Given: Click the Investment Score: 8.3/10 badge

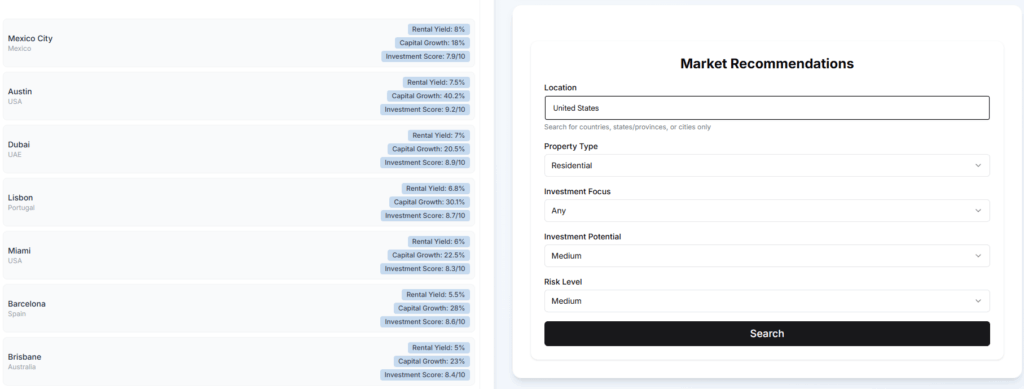Looking at the screenshot, I should click(x=425, y=269).
